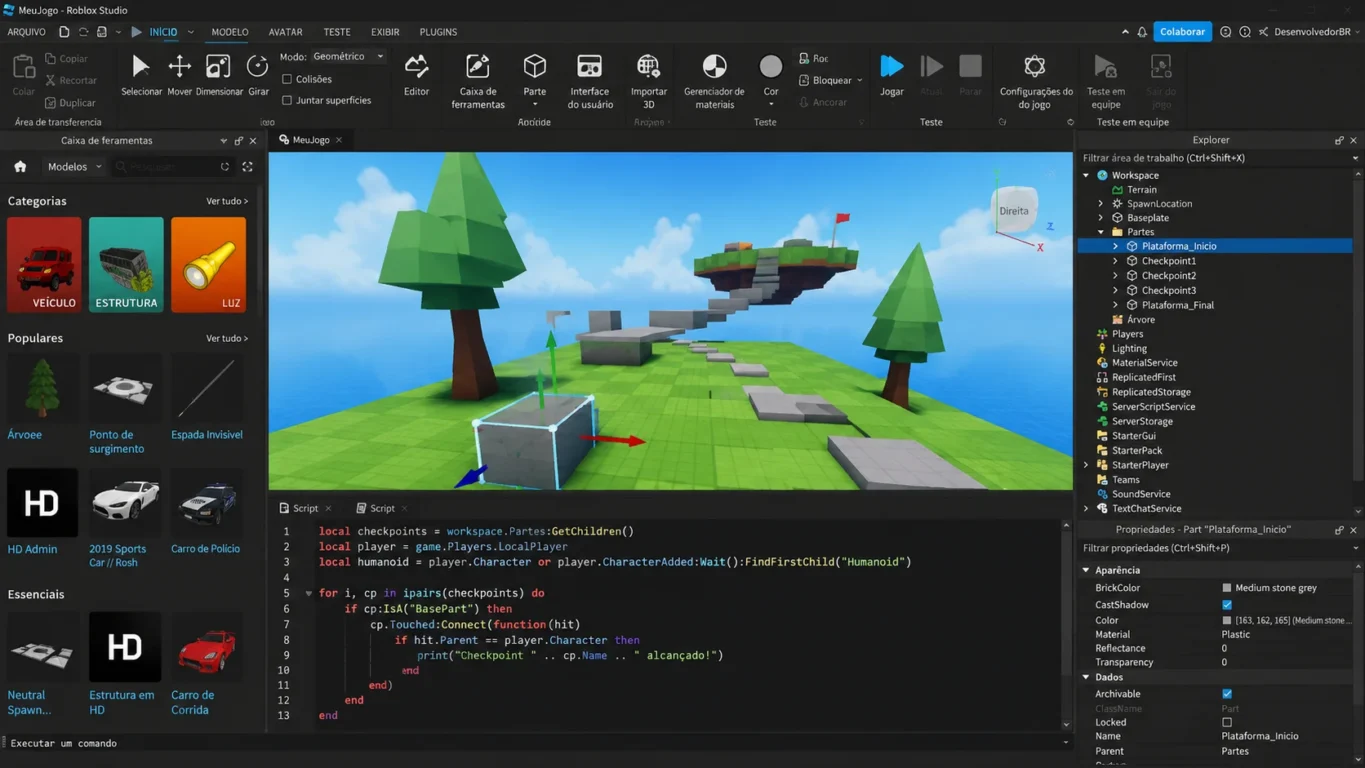Open the ARQUIVO menu
Viewport: 1365px width, 768px height.
[x=27, y=32]
